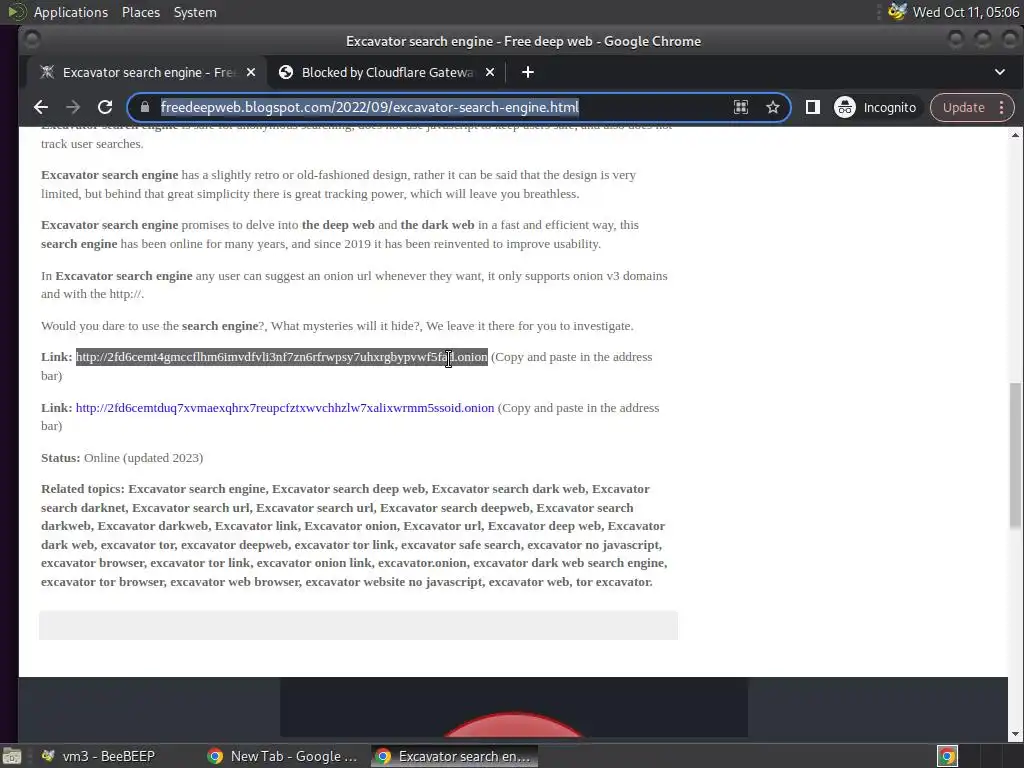Click the BeeBEEP tray icon in top panel

click(x=897, y=12)
